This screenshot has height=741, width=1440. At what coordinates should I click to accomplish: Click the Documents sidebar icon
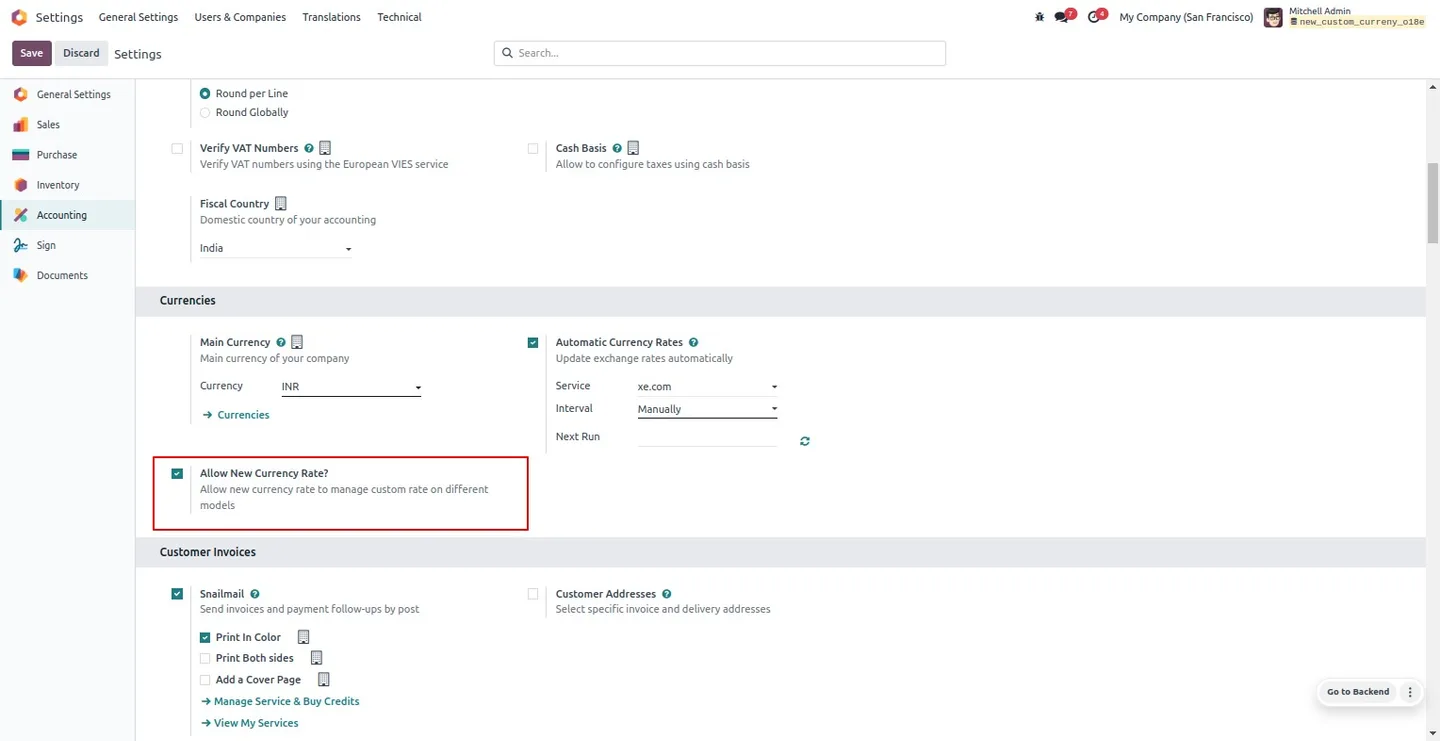click(20, 275)
